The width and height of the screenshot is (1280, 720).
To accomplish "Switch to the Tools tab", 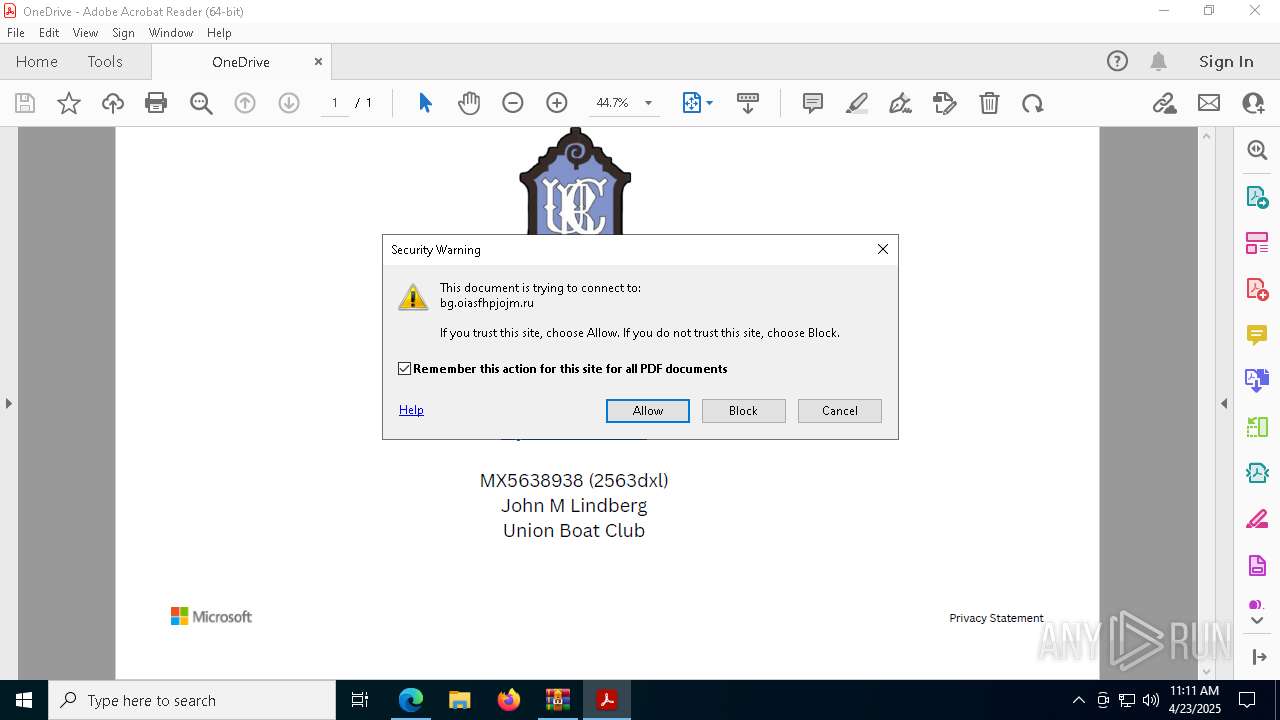I will [105, 61].
